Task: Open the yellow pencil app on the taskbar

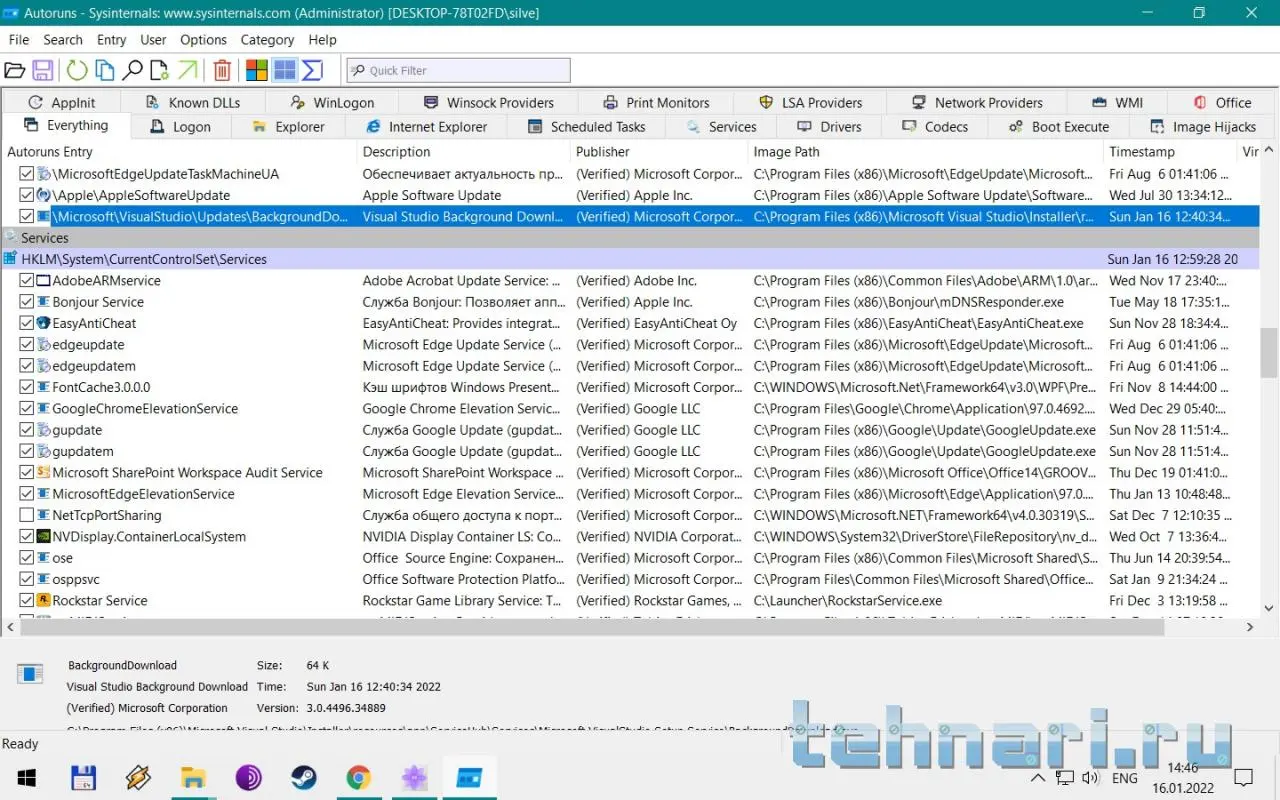Action: click(138, 778)
